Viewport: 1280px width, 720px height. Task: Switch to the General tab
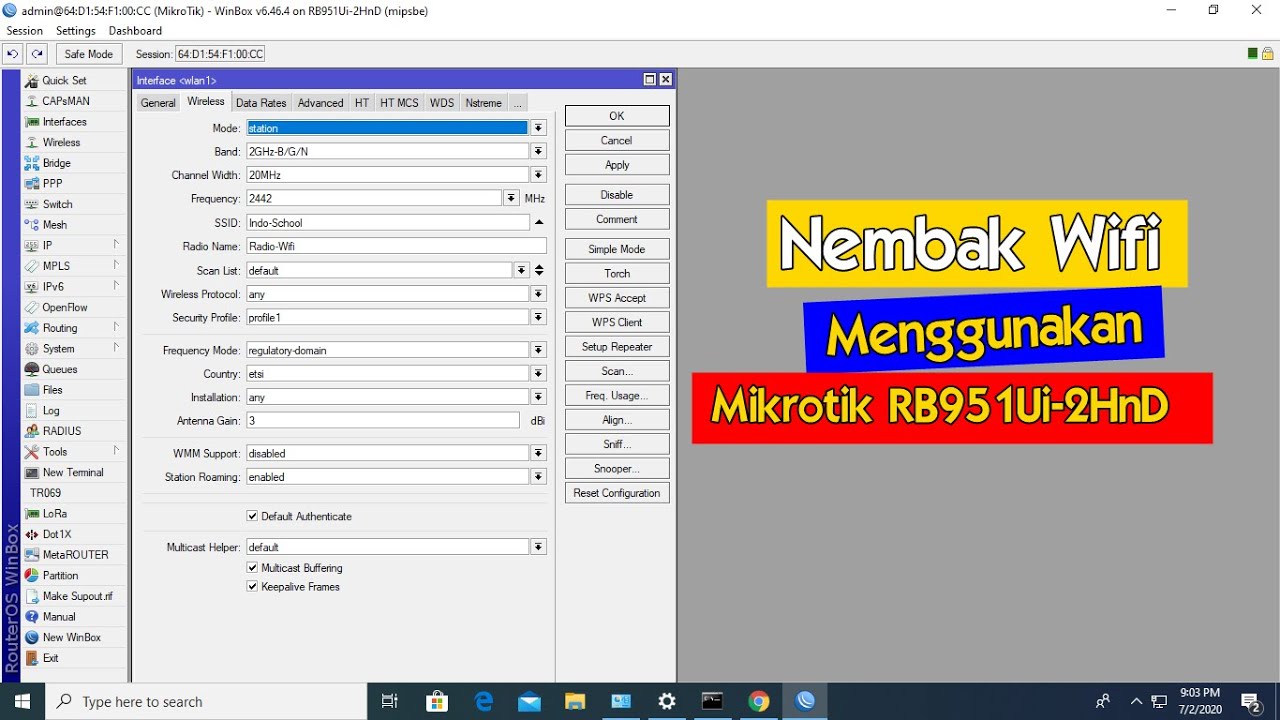tap(158, 103)
